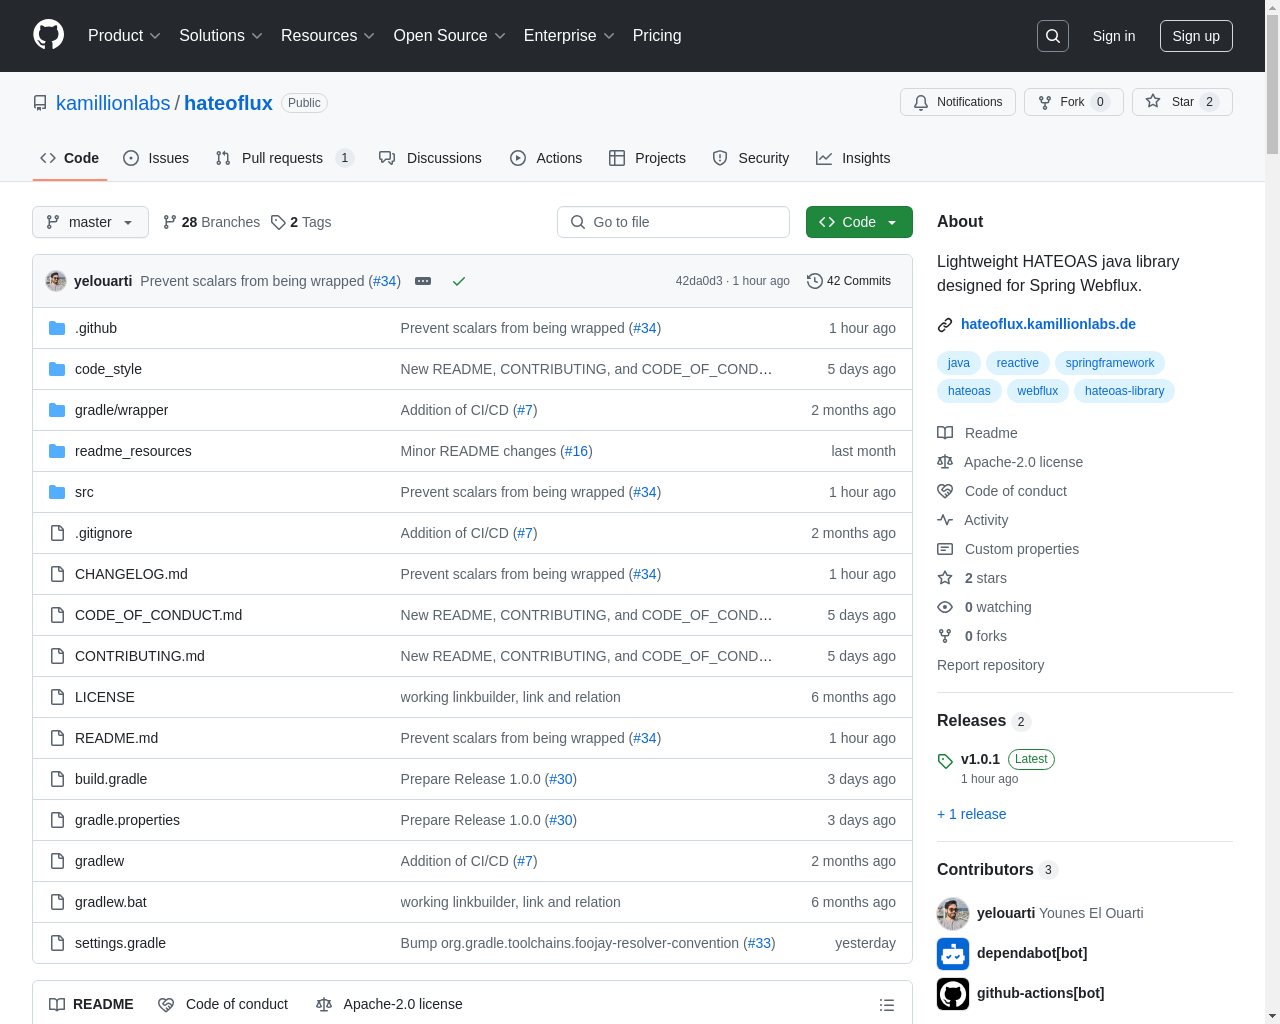Click the Notifications bell button
Image resolution: width=1280 pixels, height=1024 pixels.
point(958,102)
